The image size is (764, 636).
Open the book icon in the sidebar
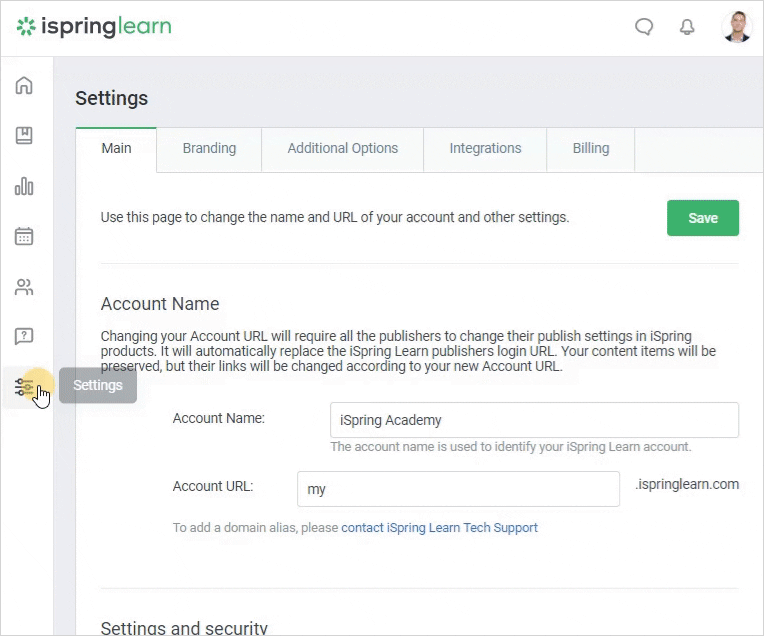point(24,135)
